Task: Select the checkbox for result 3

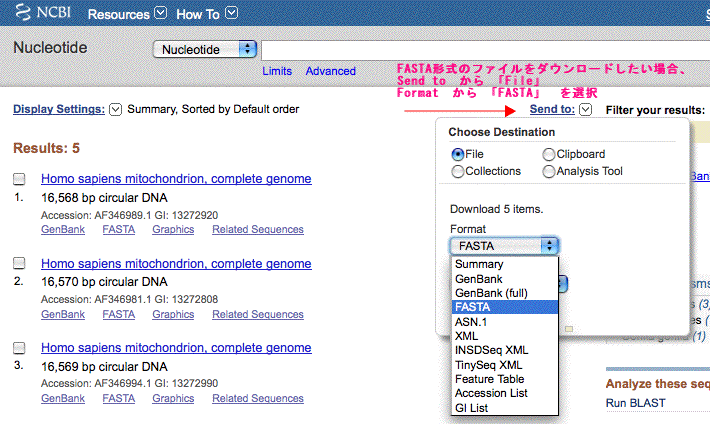Action: [x=19, y=348]
